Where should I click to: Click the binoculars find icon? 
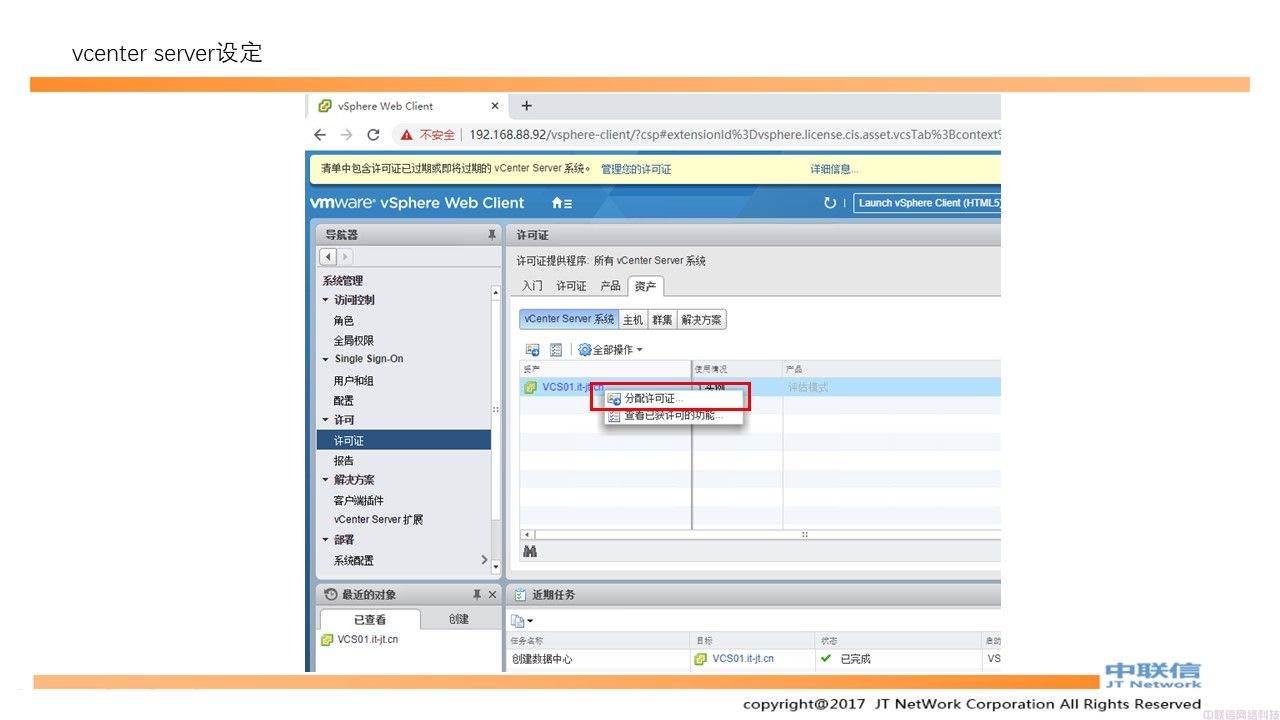tap(530, 552)
